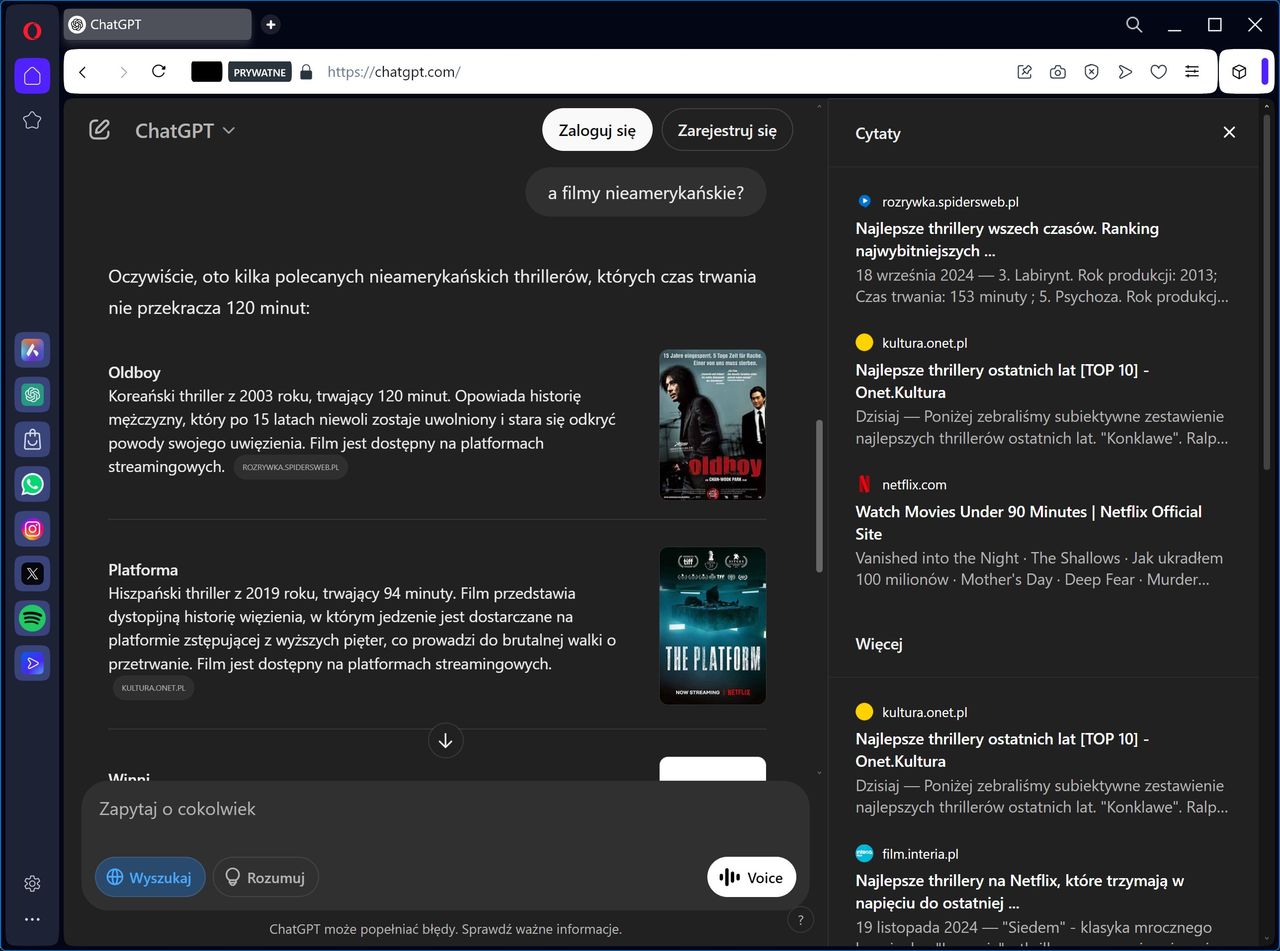Open X (Twitter) in the sidebar
Viewport: 1280px width, 951px height.
[x=32, y=574]
